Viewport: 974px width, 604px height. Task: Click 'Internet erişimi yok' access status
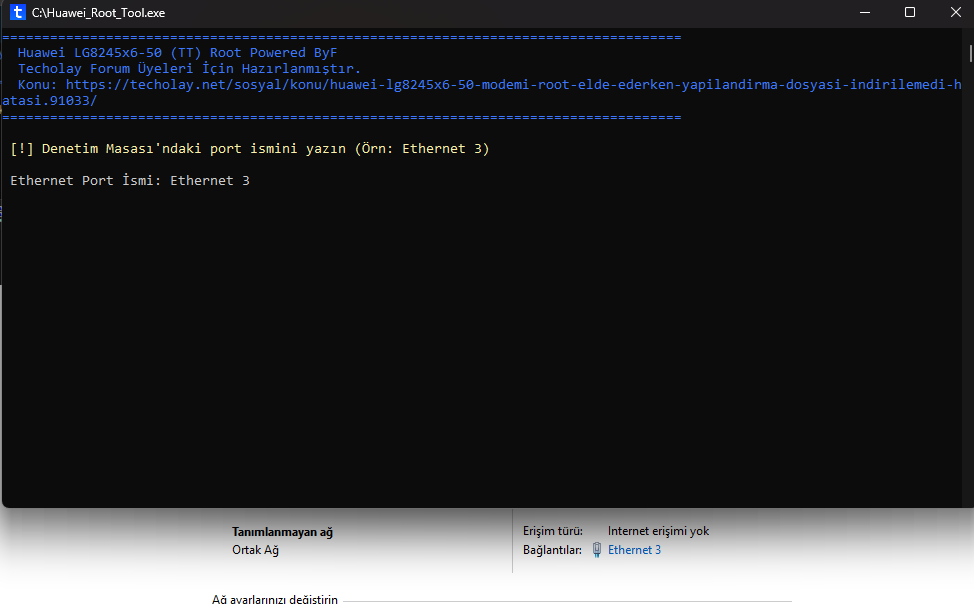pos(658,531)
